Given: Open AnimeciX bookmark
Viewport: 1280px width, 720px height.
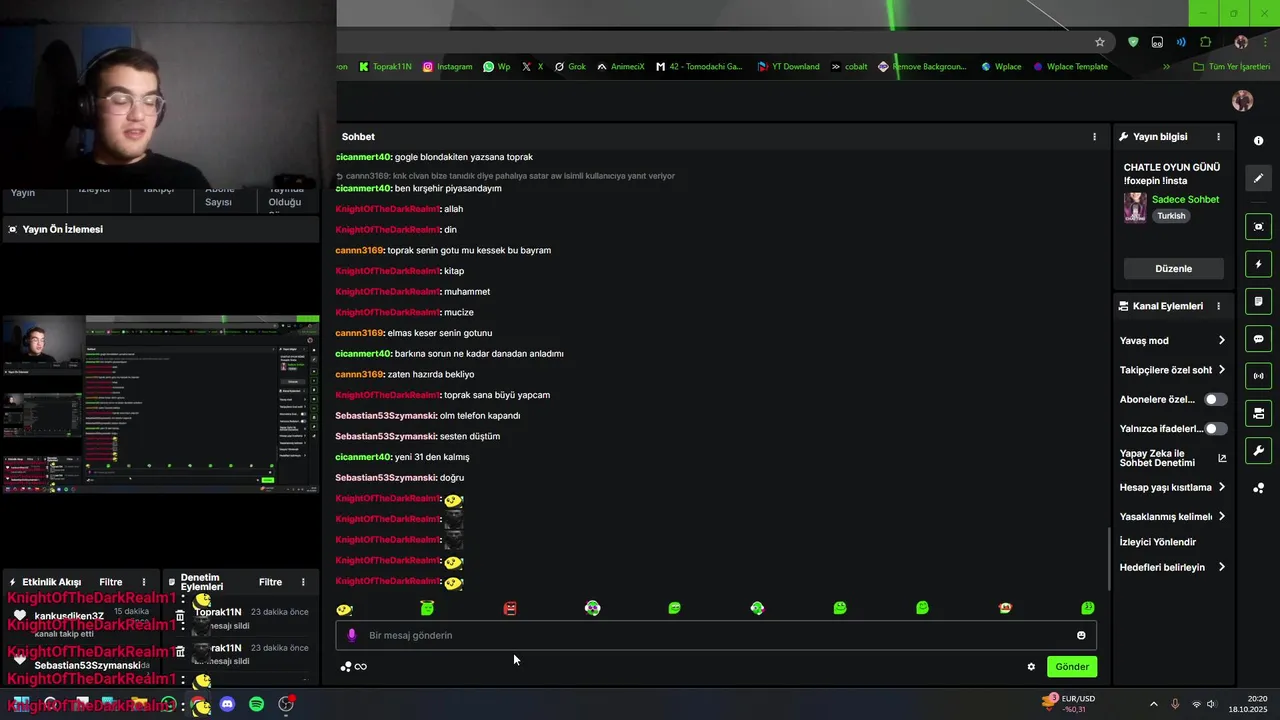Looking at the screenshot, I should point(620,67).
